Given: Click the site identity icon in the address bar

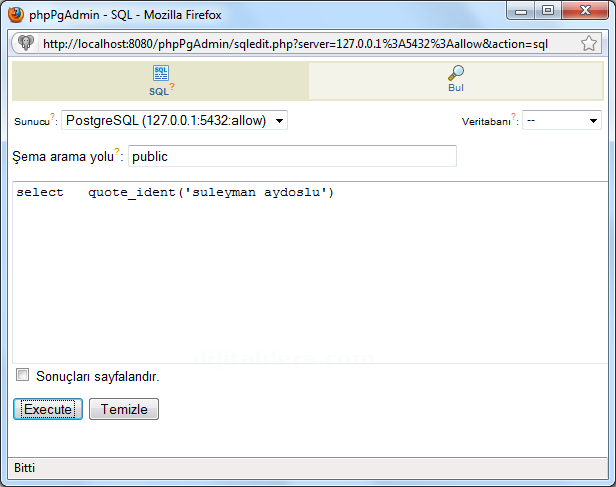Looking at the screenshot, I should [x=25, y=44].
